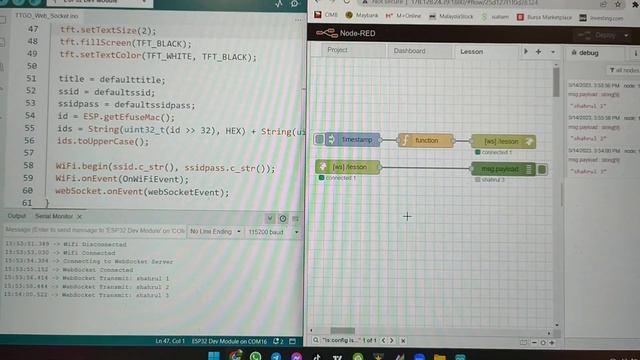The height and width of the screenshot is (360, 640).
Task: Toggle serial monitor timestamps clock icon
Action: pyautogui.click(x=283, y=219)
